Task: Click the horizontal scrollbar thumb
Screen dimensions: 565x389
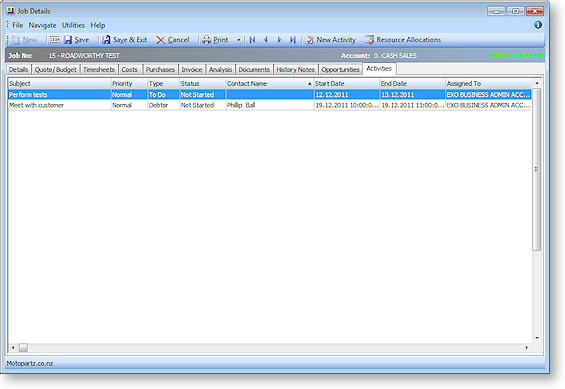Action: click(x=23, y=348)
